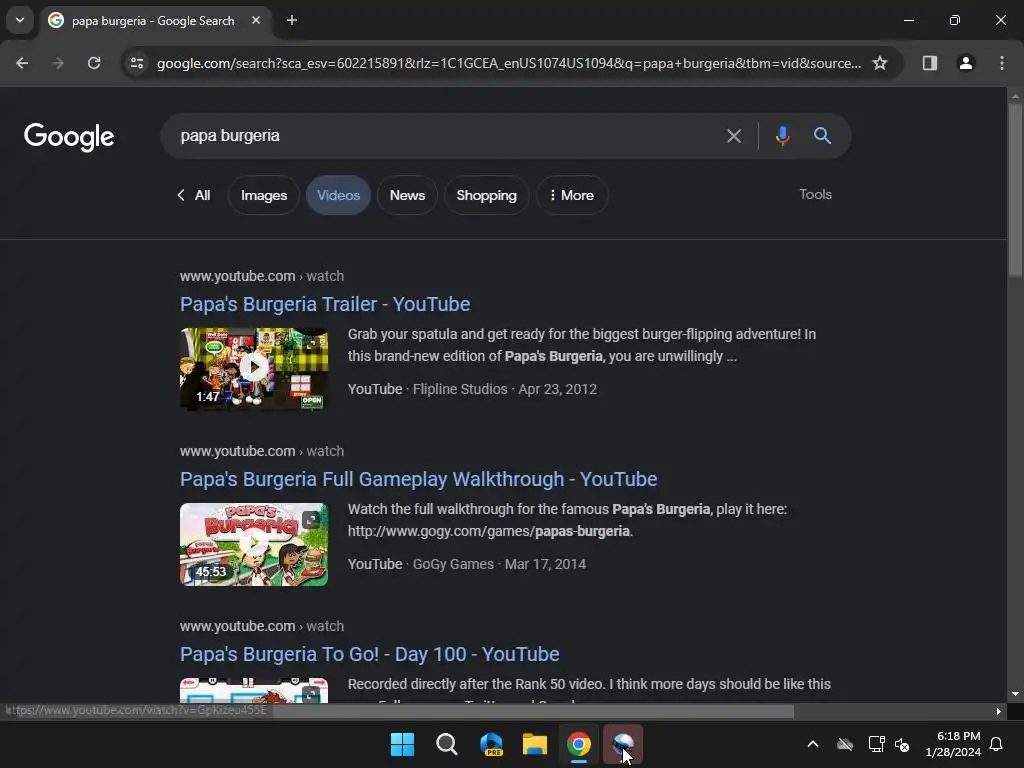Click the Day 100 video thumbnail
This screenshot has height=768, width=1024.
pyautogui.click(x=254, y=690)
